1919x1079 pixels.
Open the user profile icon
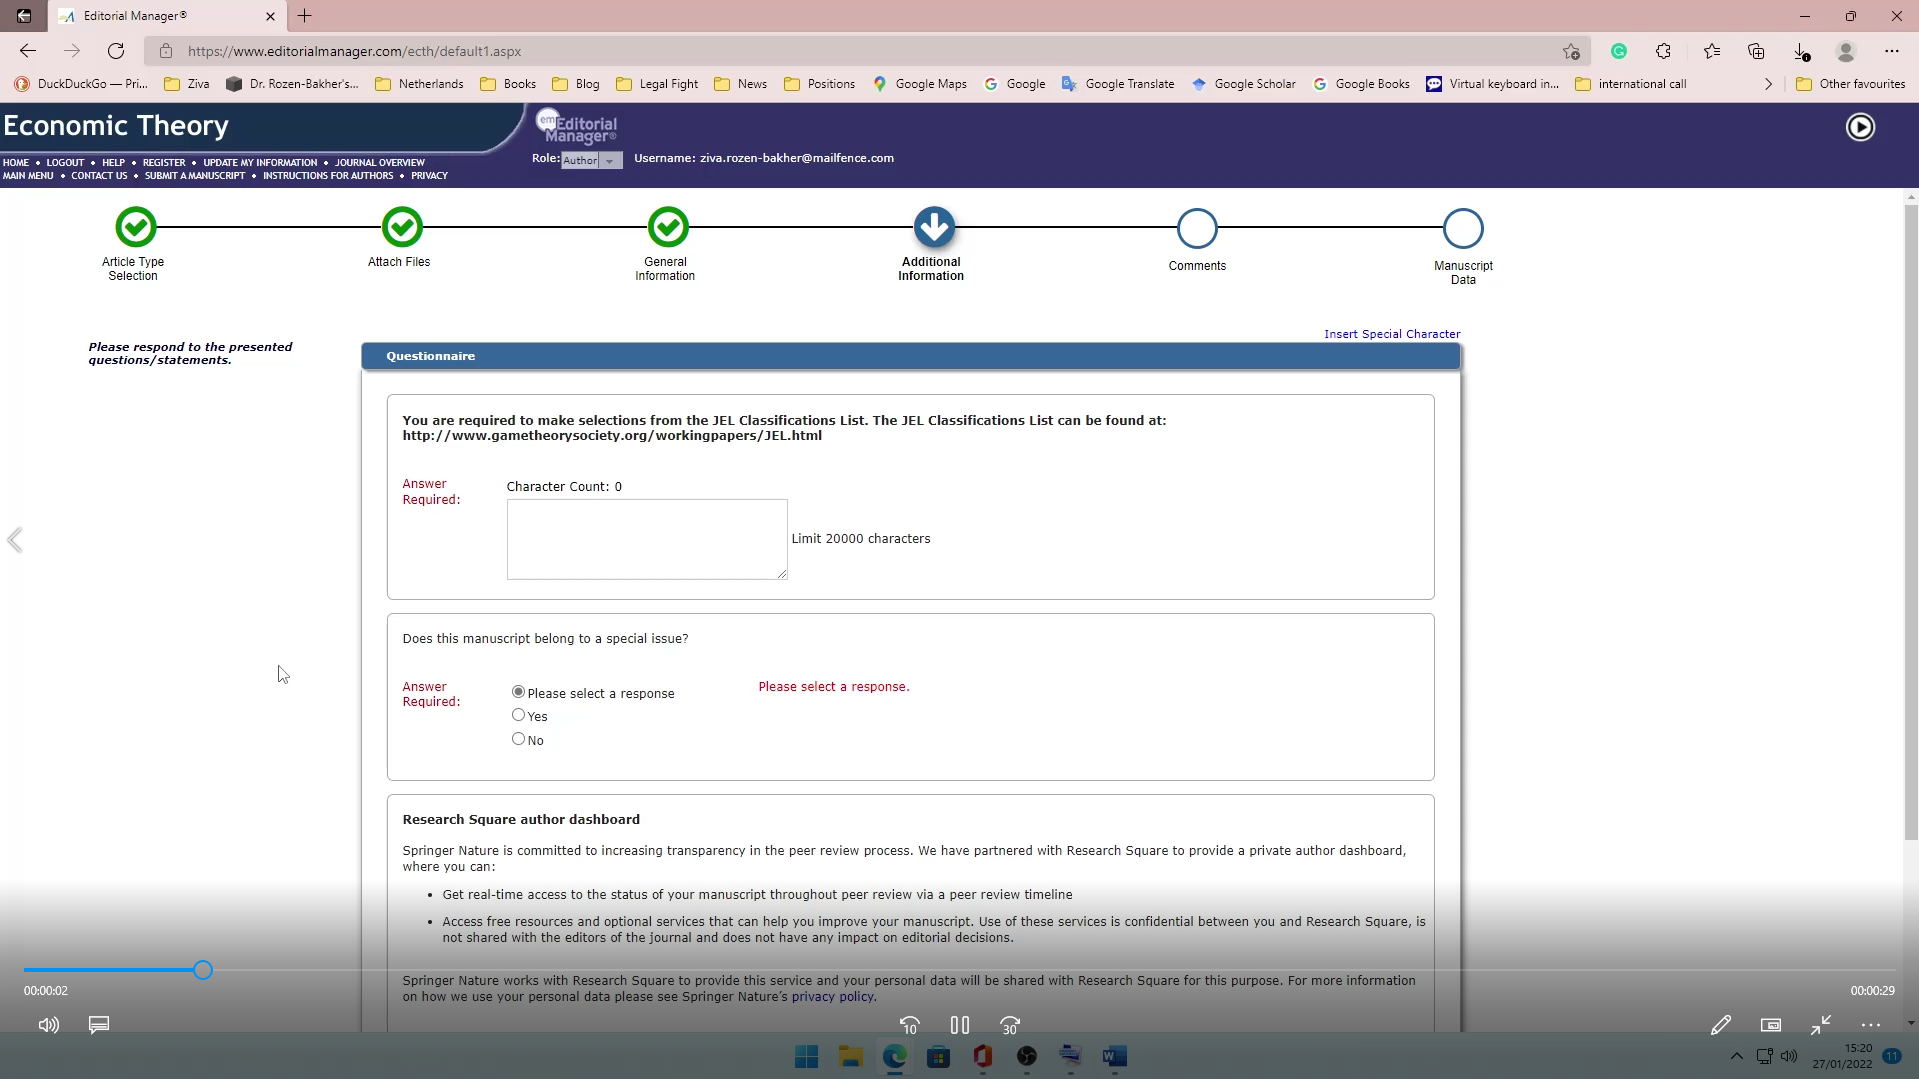[x=1846, y=51]
